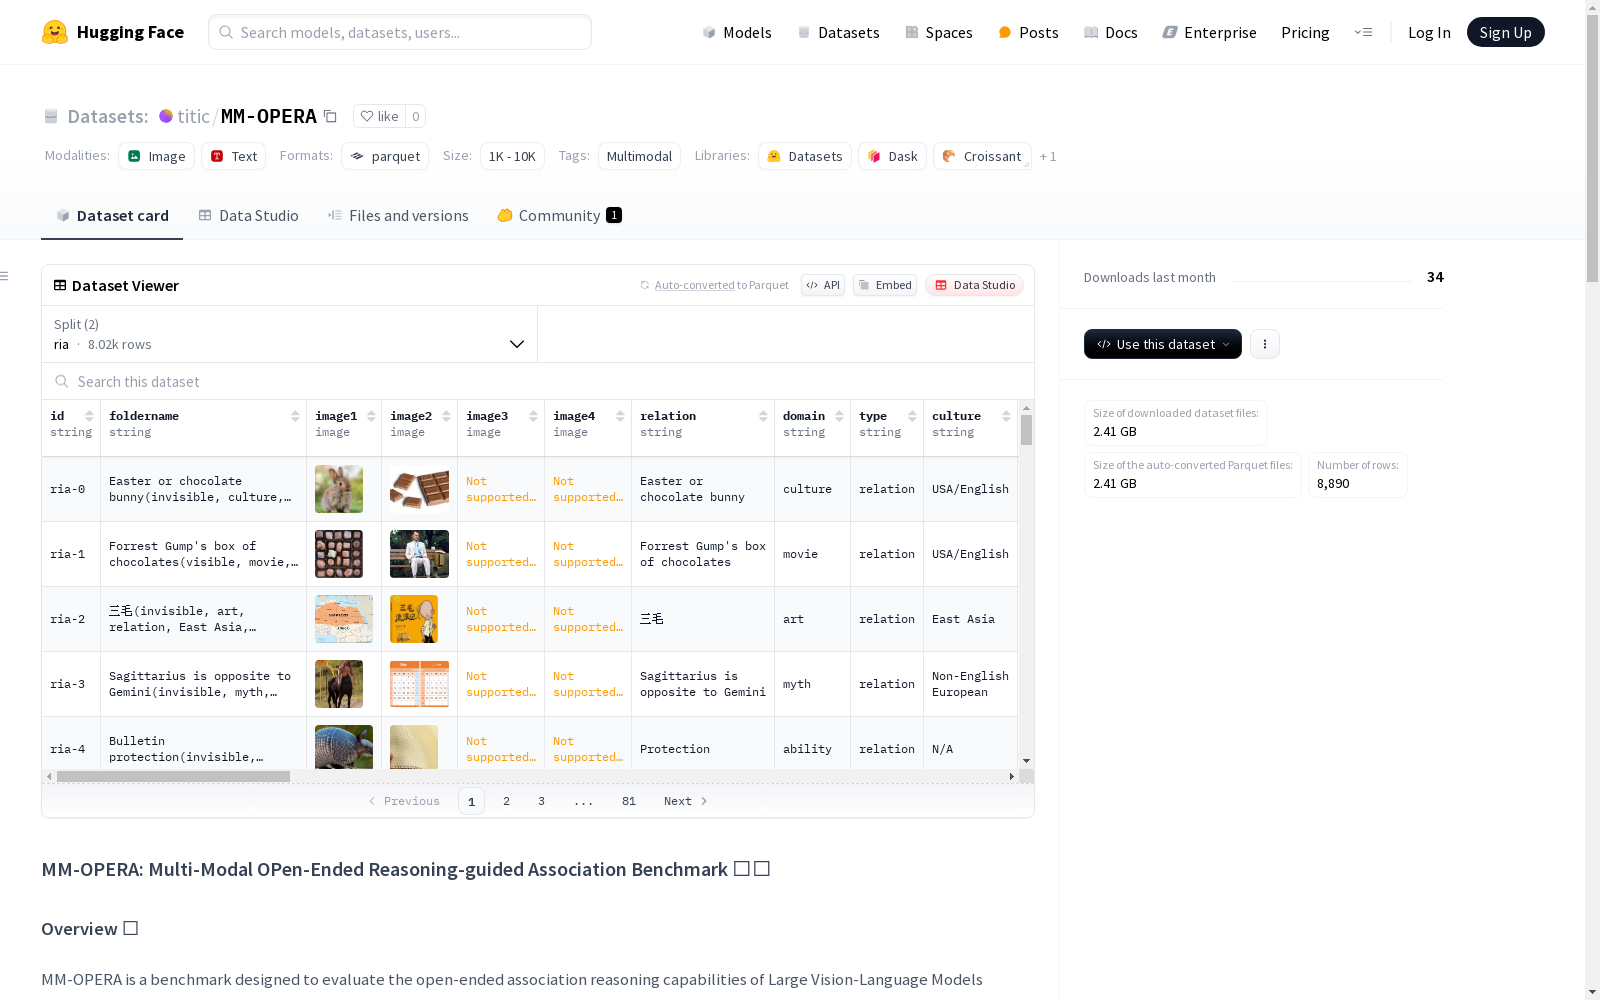Open the chocolates box thumbnail in row ria-1
This screenshot has height=1000, width=1600.
tap(339, 554)
